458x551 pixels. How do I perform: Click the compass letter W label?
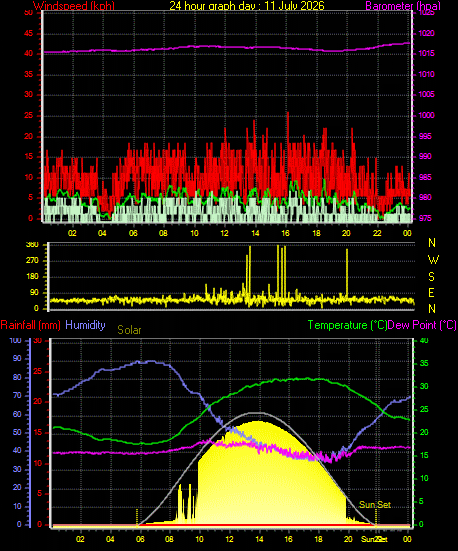tap(433, 260)
